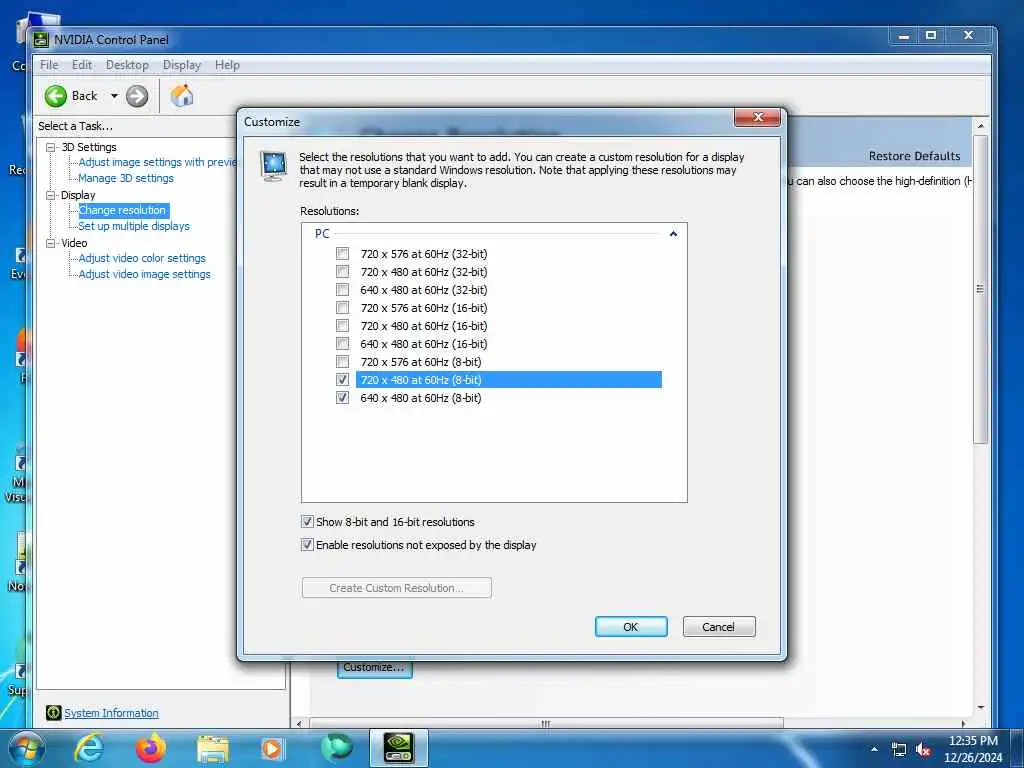The width and height of the screenshot is (1024, 768).
Task: Click System Information icon
Action: point(54,713)
